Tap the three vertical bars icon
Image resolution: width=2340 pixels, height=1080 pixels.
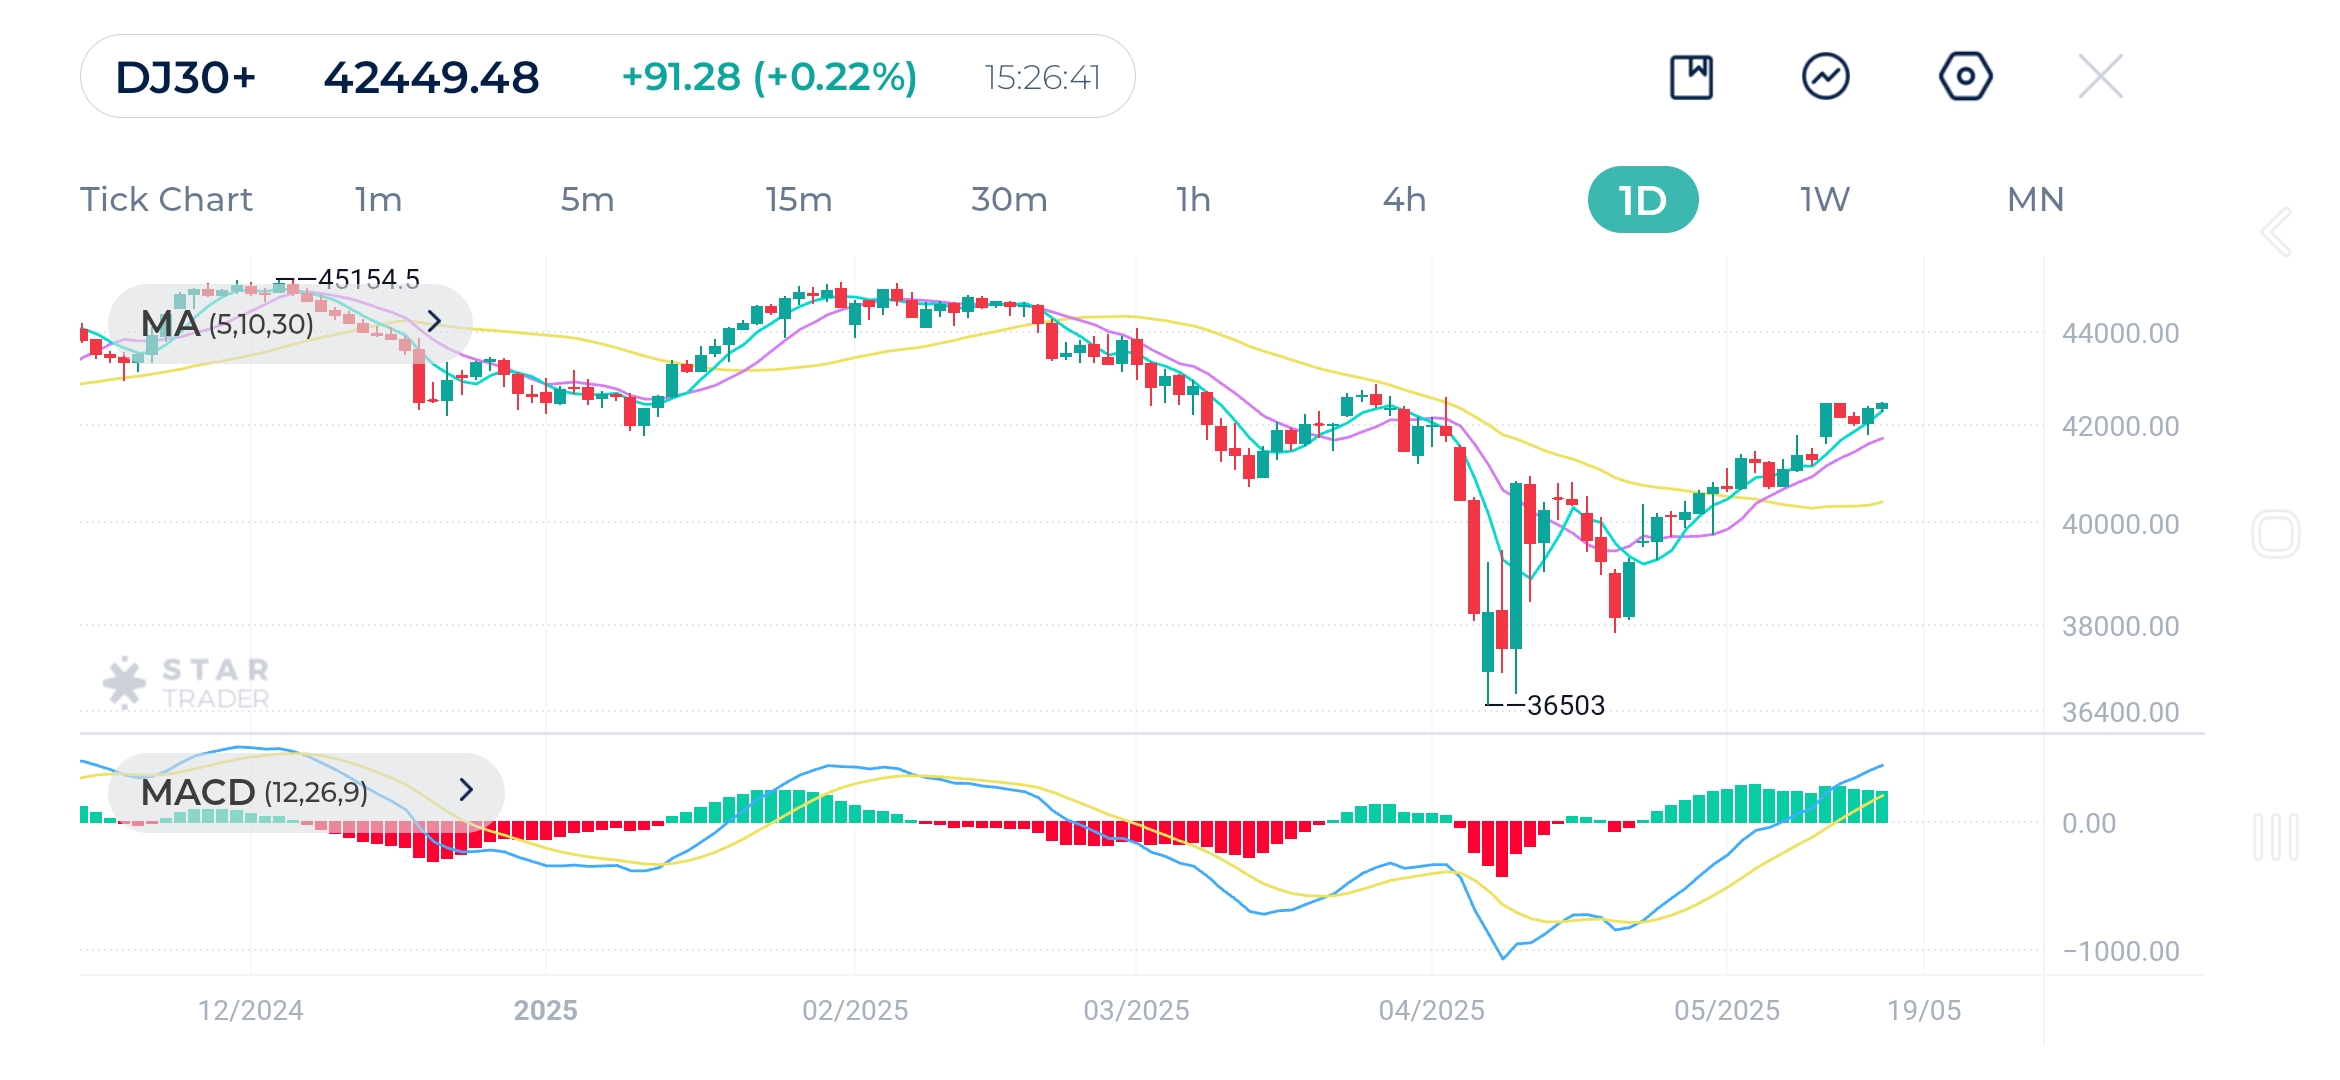2276,836
